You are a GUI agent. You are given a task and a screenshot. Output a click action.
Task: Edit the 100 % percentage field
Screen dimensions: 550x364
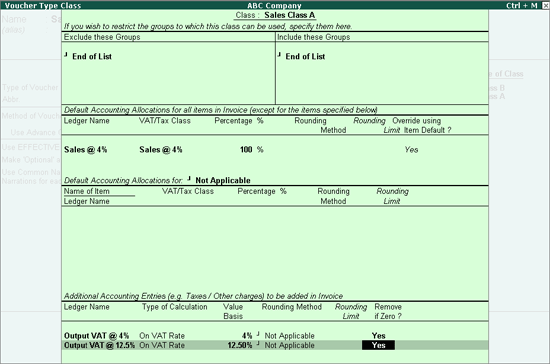tap(251, 150)
